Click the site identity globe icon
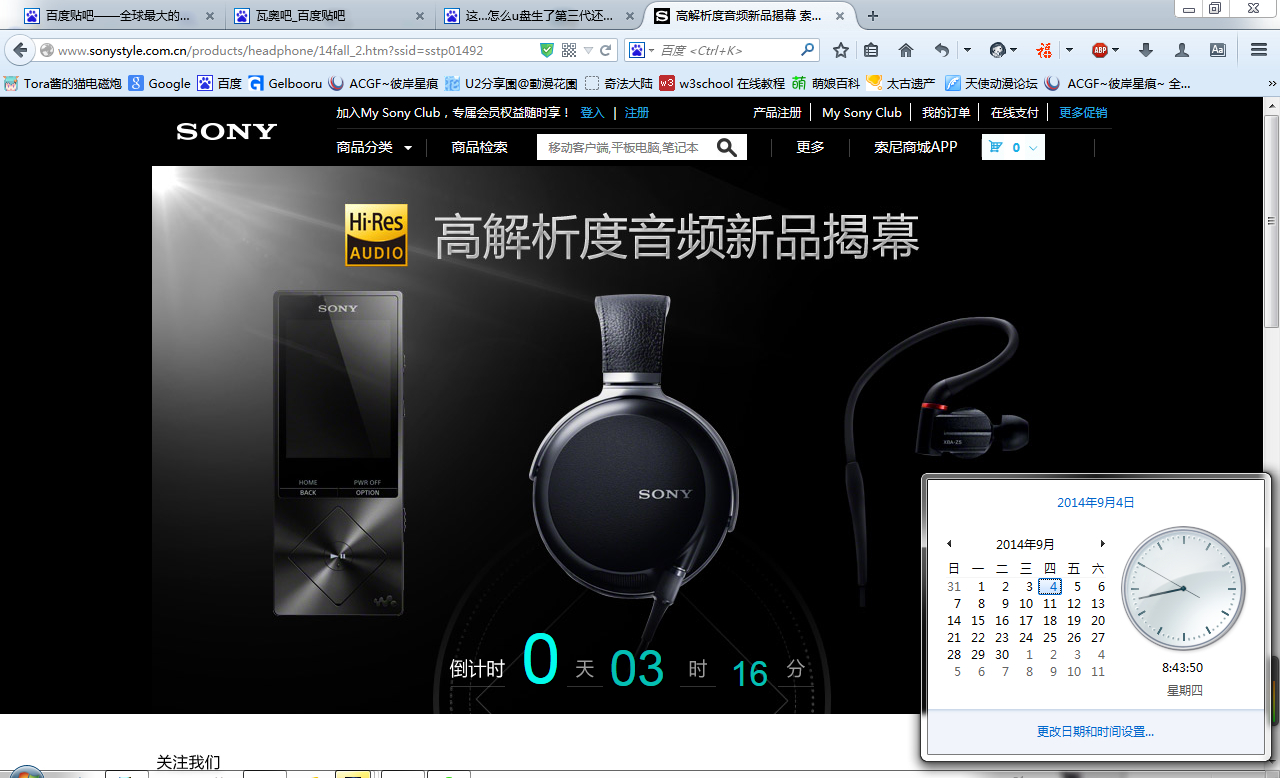 [46, 50]
